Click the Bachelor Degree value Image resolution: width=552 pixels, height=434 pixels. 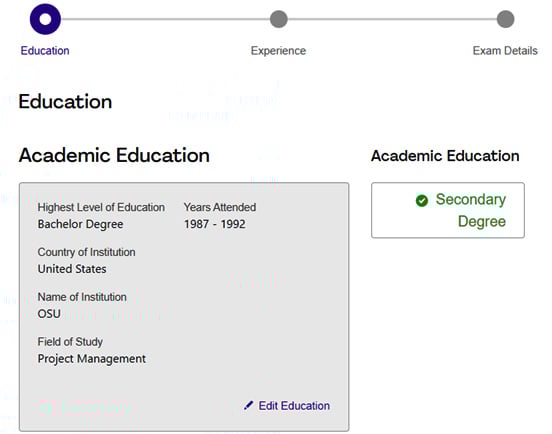[80, 224]
